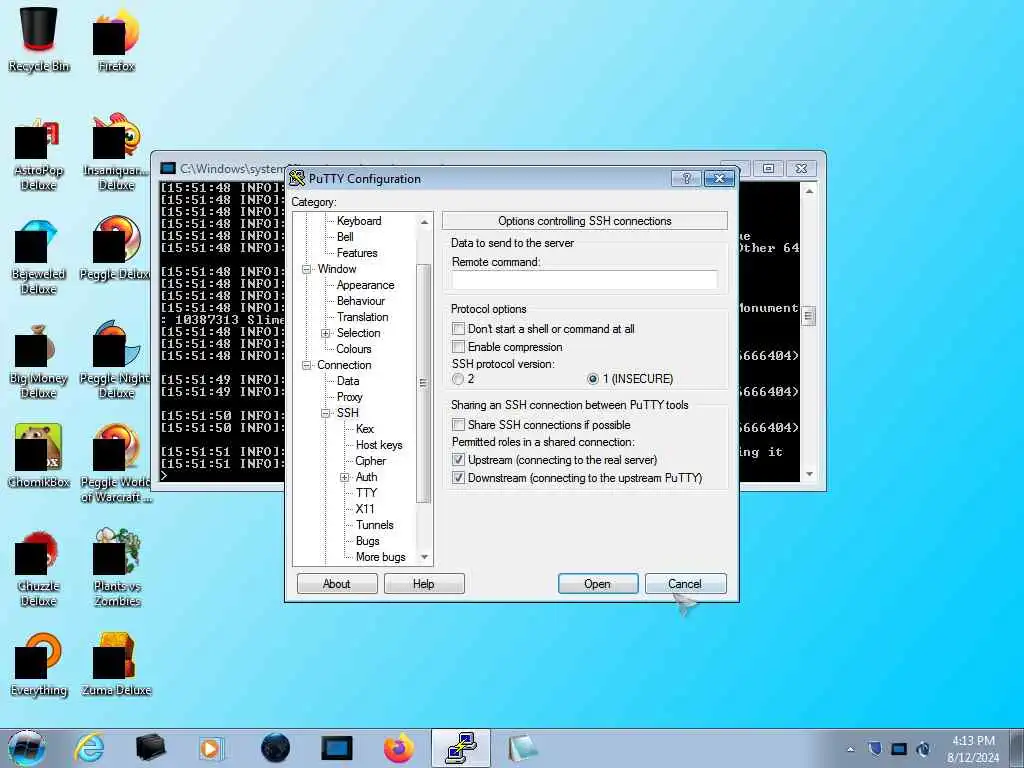Image resolution: width=1024 pixels, height=768 pixels.
Task: Click the About button
Action: pos(337,584)
